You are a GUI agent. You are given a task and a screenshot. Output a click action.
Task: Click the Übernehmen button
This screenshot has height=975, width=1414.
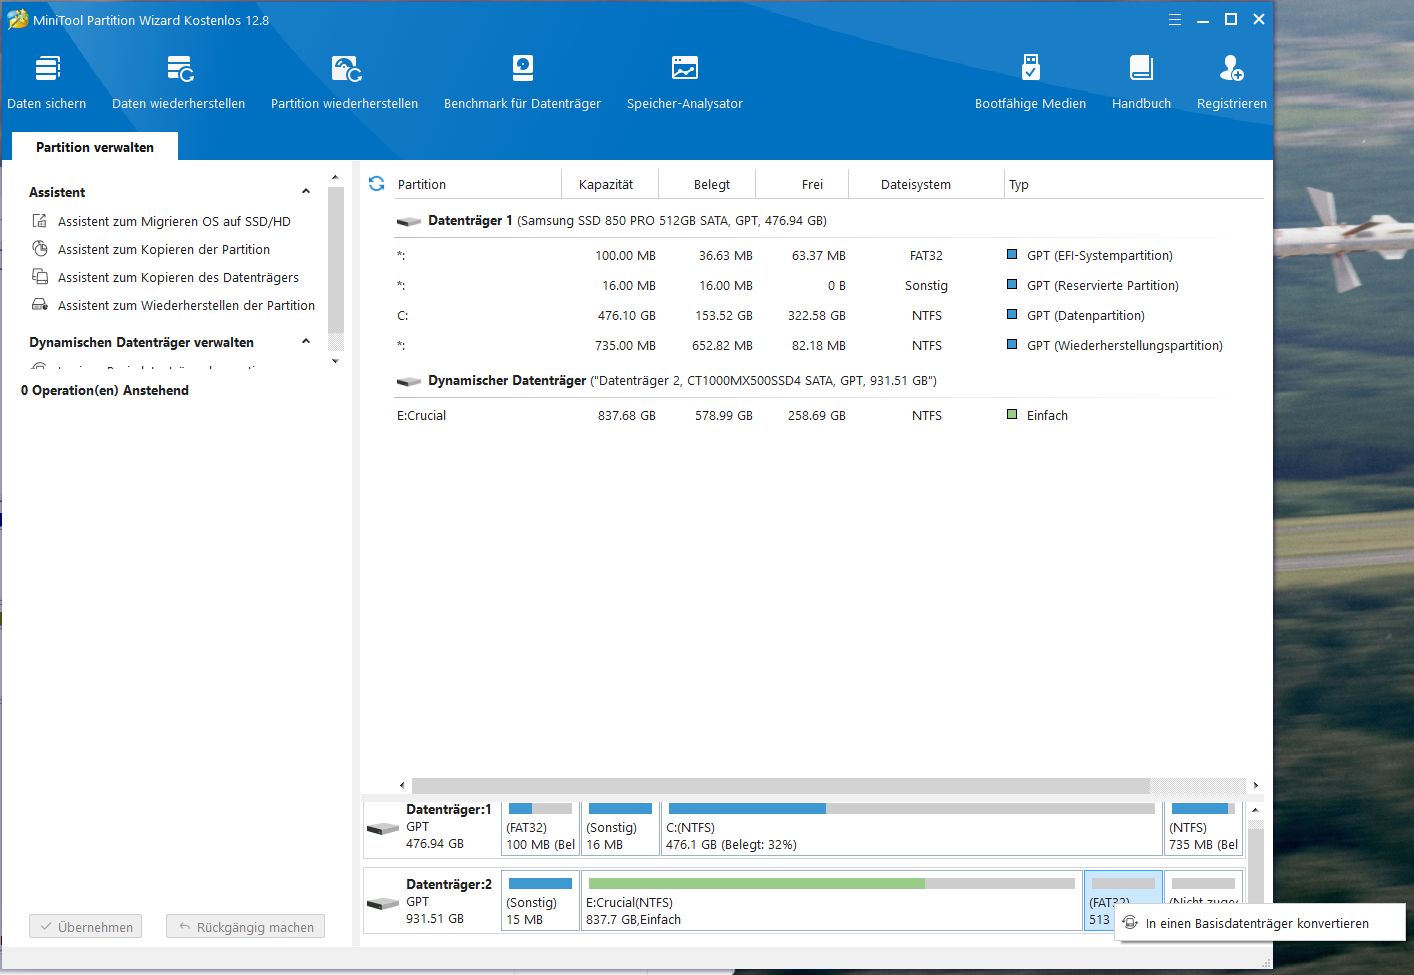tap(86, 927)
